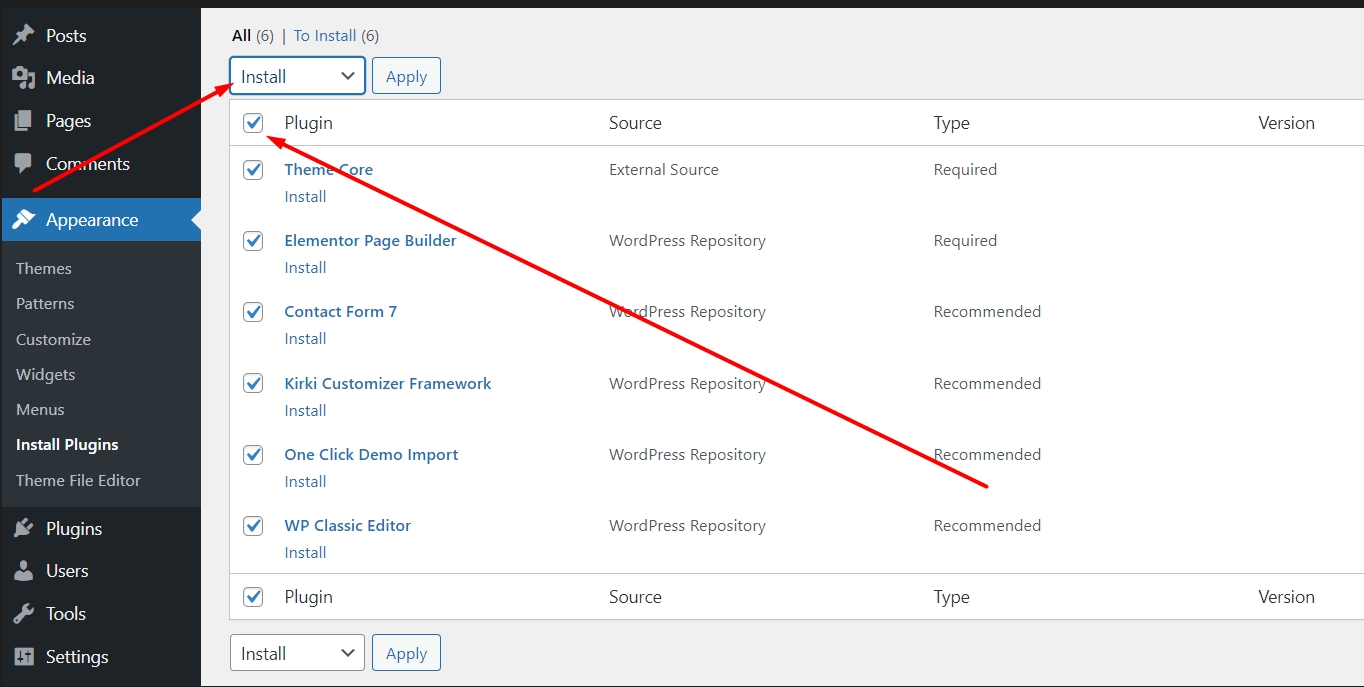Open the top bulk action Install dropdown
This screenshot has width=1364, height=687.
point(297,76)
